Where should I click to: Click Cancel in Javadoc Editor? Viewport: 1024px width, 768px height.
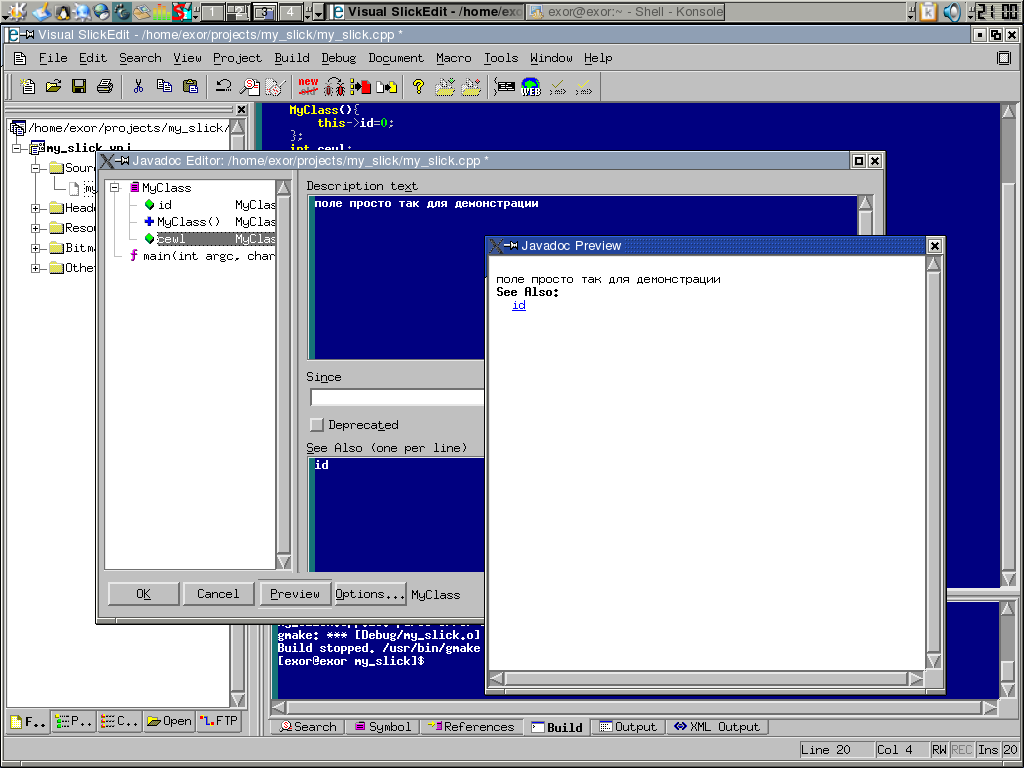pyautogui.click(x=218, y=594)
